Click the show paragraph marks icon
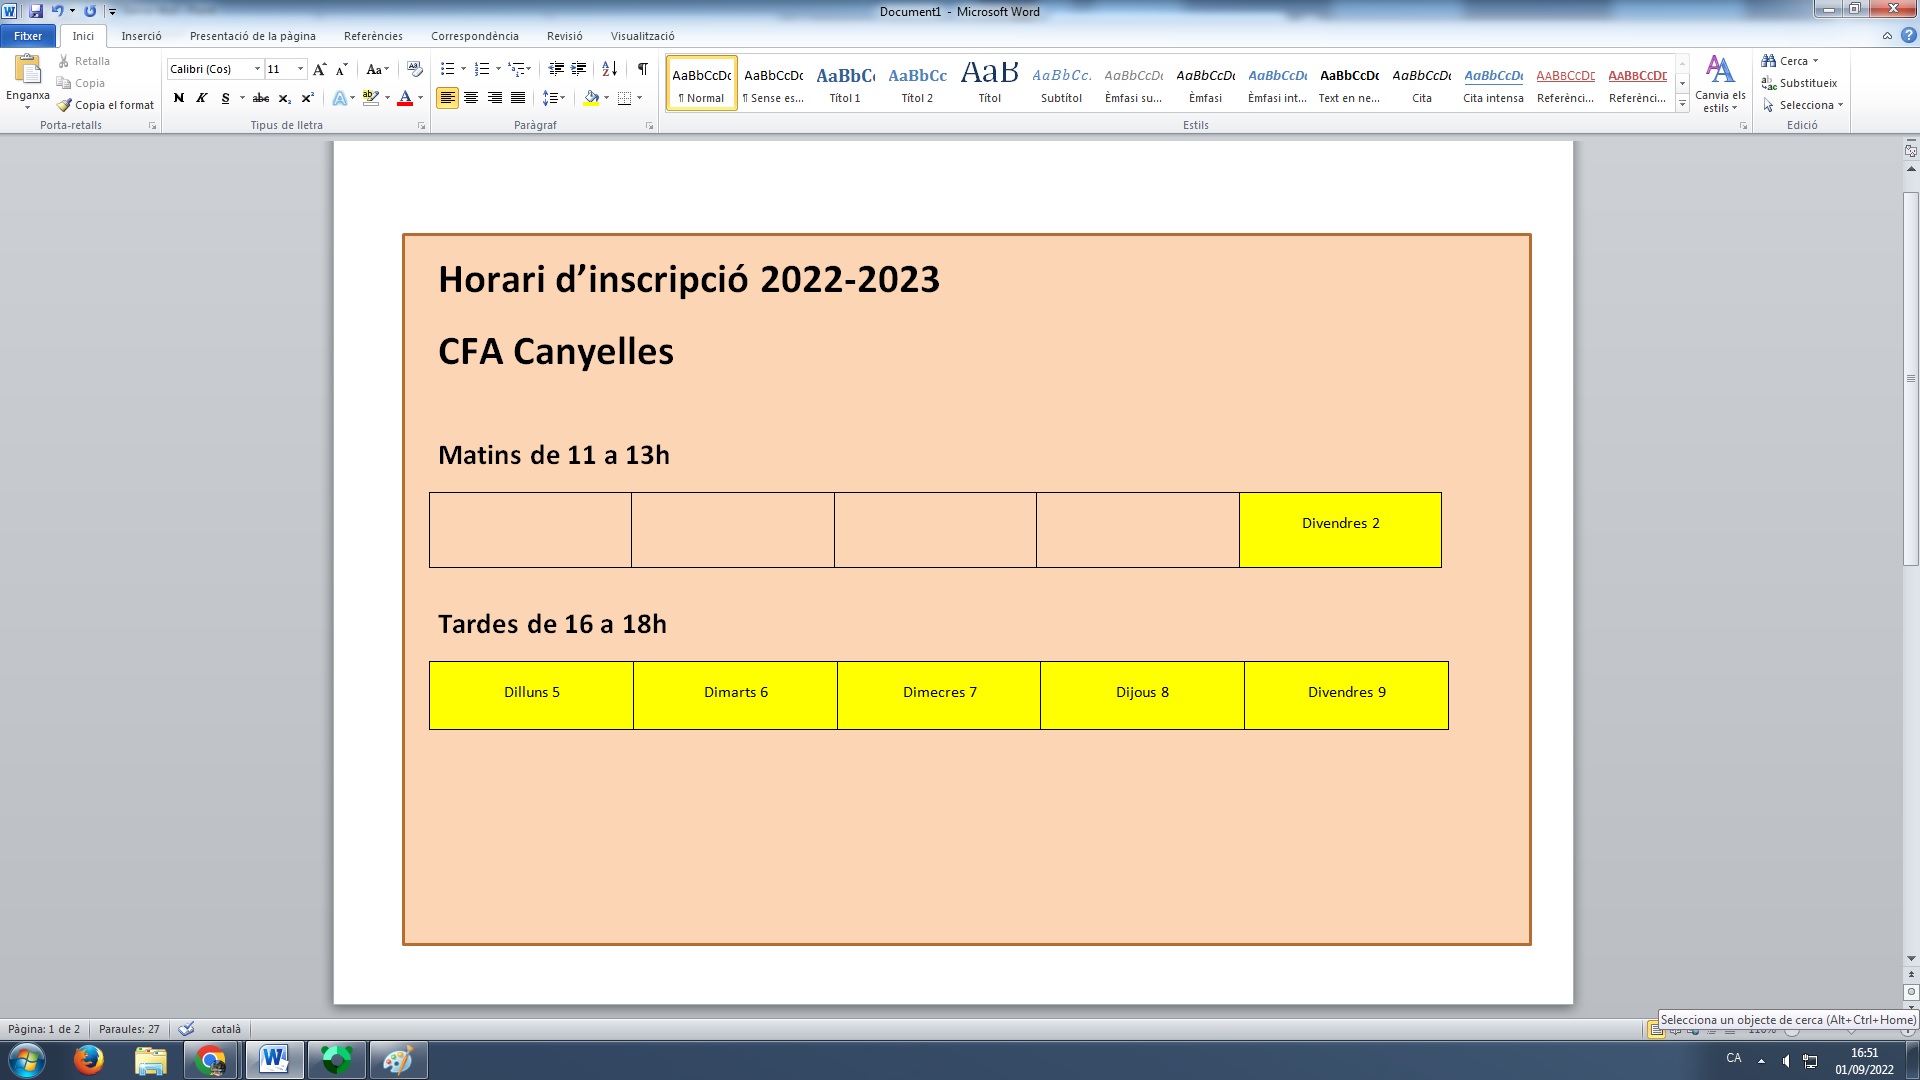The image size is (1920, 1080). [x=643, y=69]
